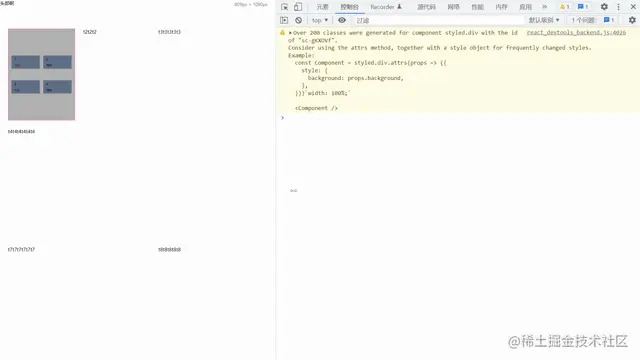Expand the warning message disclosure triangle
The height and width of the screenshot is (360, 640).
coord(290,33)
